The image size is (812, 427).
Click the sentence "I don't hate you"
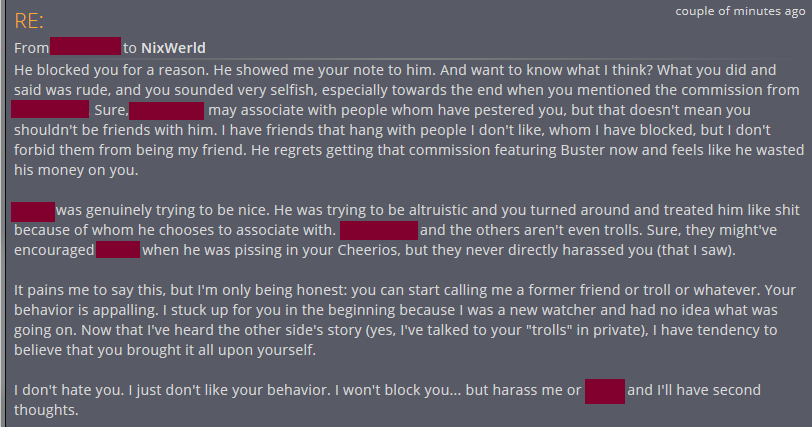70,390
